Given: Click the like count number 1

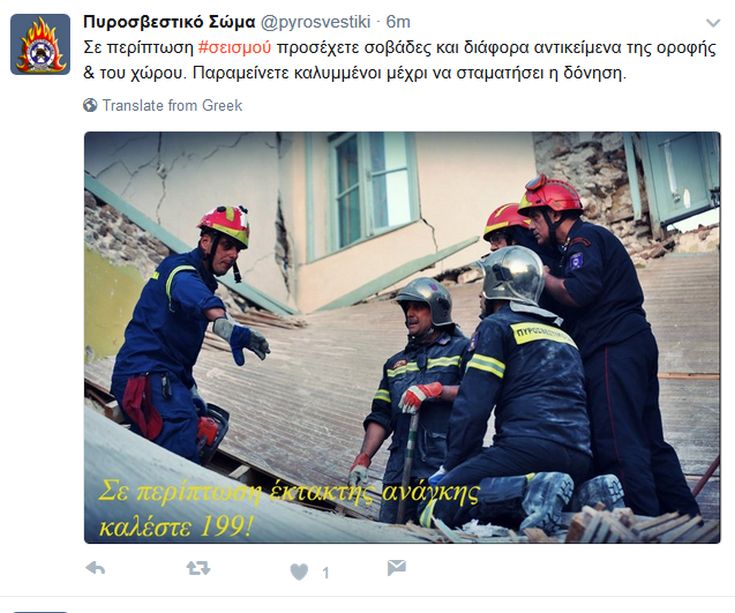Looking at the screenshot, I should (326, 573).
